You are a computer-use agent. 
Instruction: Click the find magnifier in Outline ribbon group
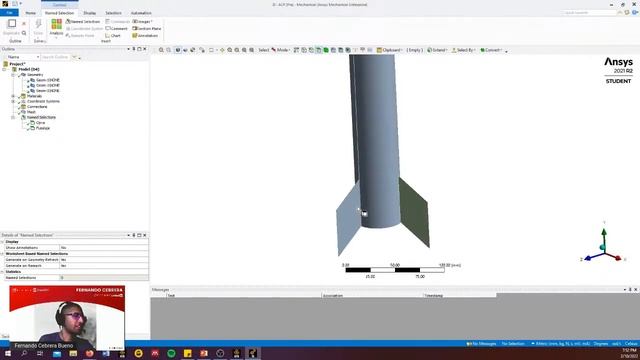pyautogui.click(x=24, y=33)
